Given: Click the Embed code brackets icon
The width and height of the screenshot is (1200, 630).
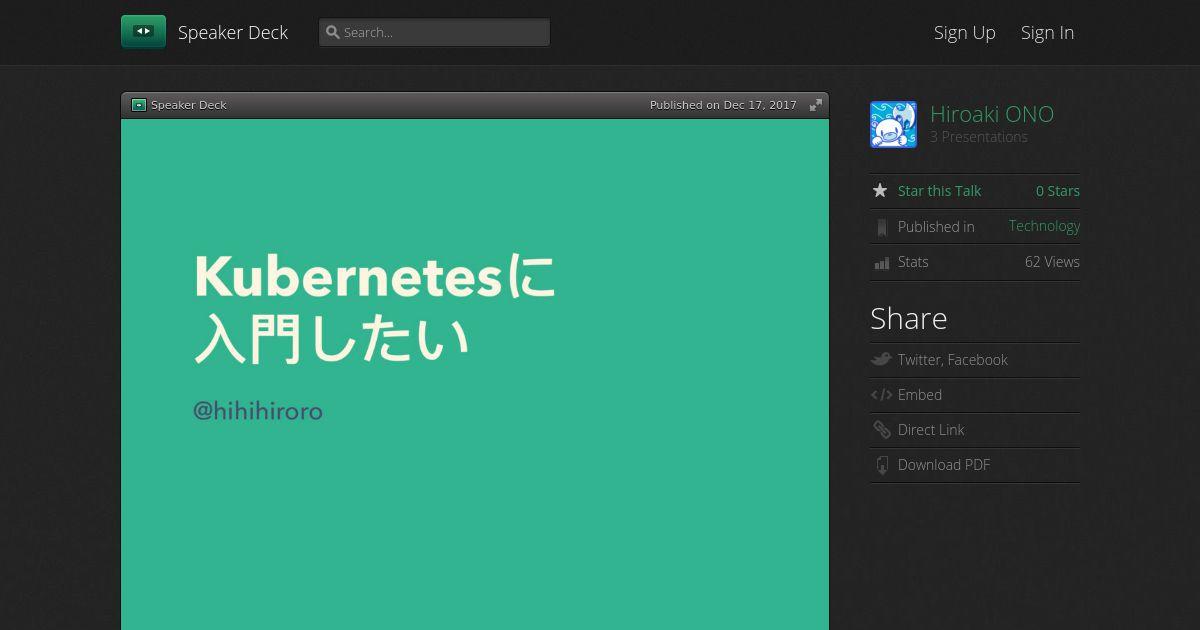Looking at the screenshot, I should tap(881, 395).
